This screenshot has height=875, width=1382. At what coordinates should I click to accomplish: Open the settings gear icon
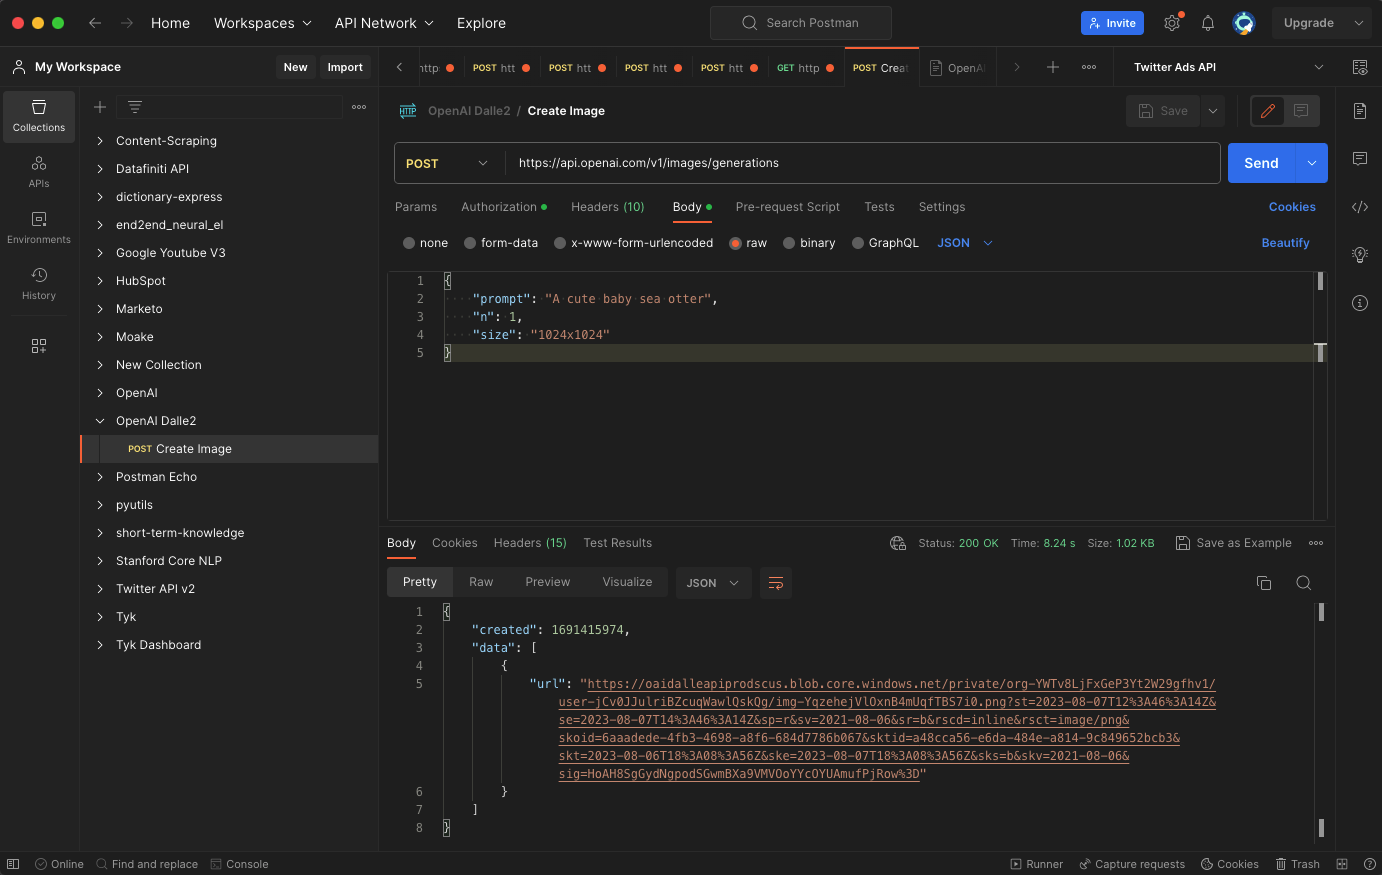(1172, 23)
